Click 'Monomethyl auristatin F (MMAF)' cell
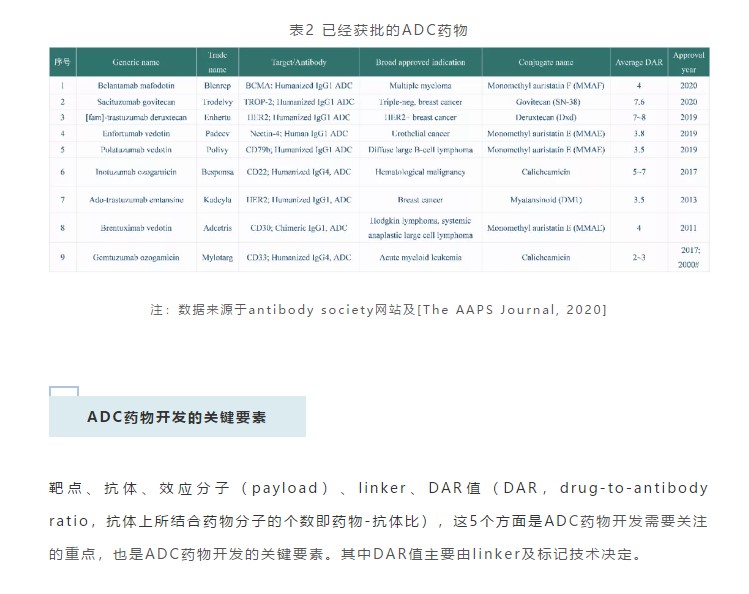 click(x=546, y=85)
